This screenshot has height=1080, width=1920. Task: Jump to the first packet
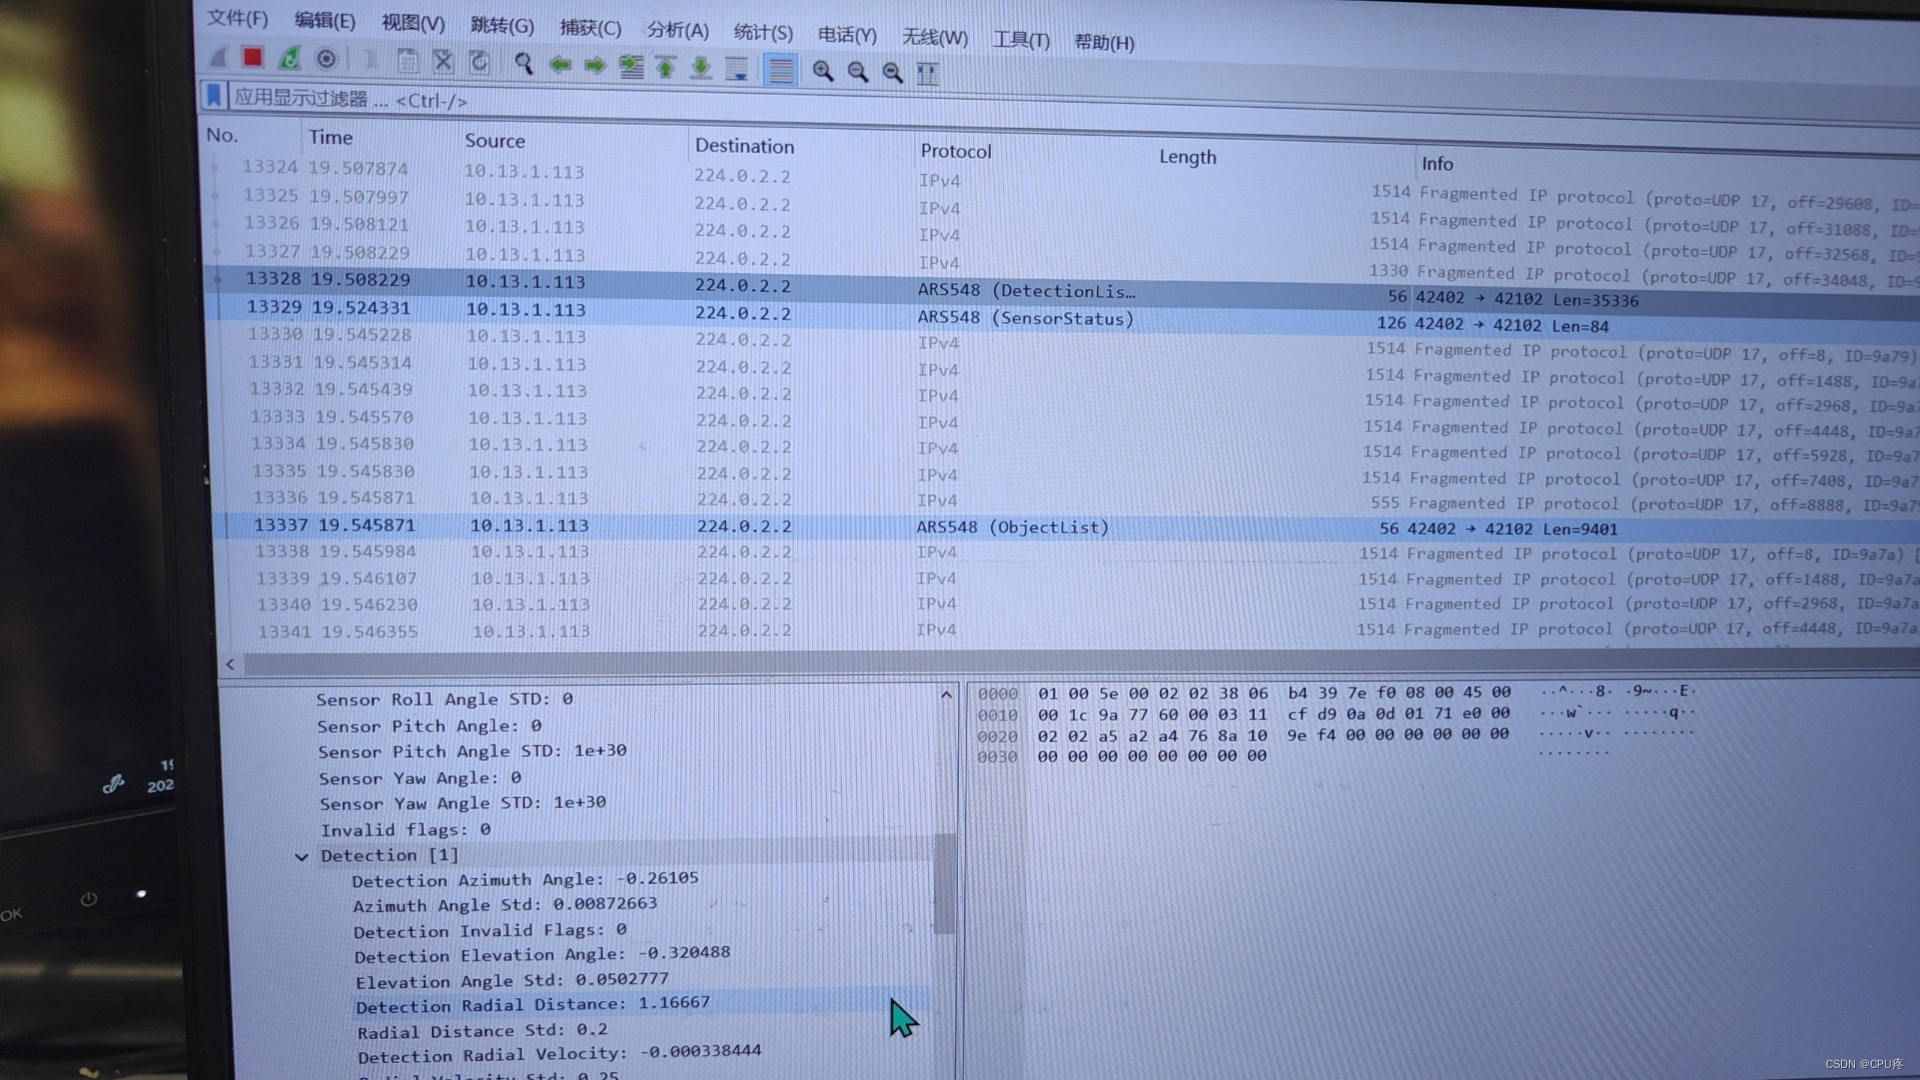666,67
